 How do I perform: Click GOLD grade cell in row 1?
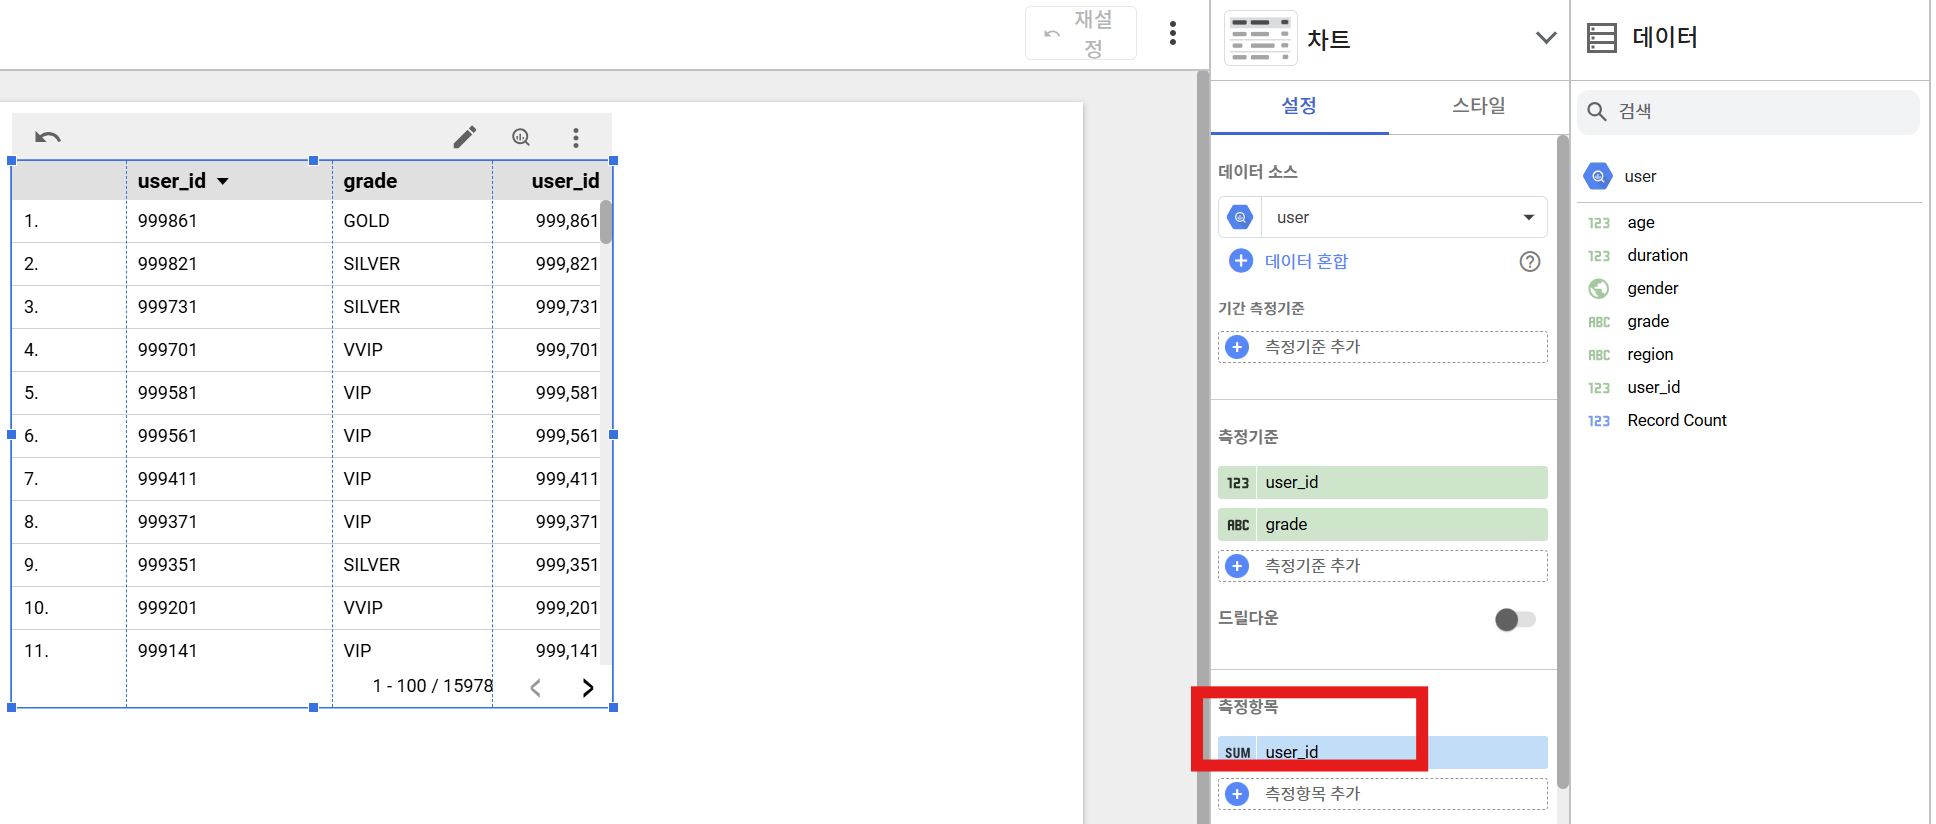(x=366, y=221)
